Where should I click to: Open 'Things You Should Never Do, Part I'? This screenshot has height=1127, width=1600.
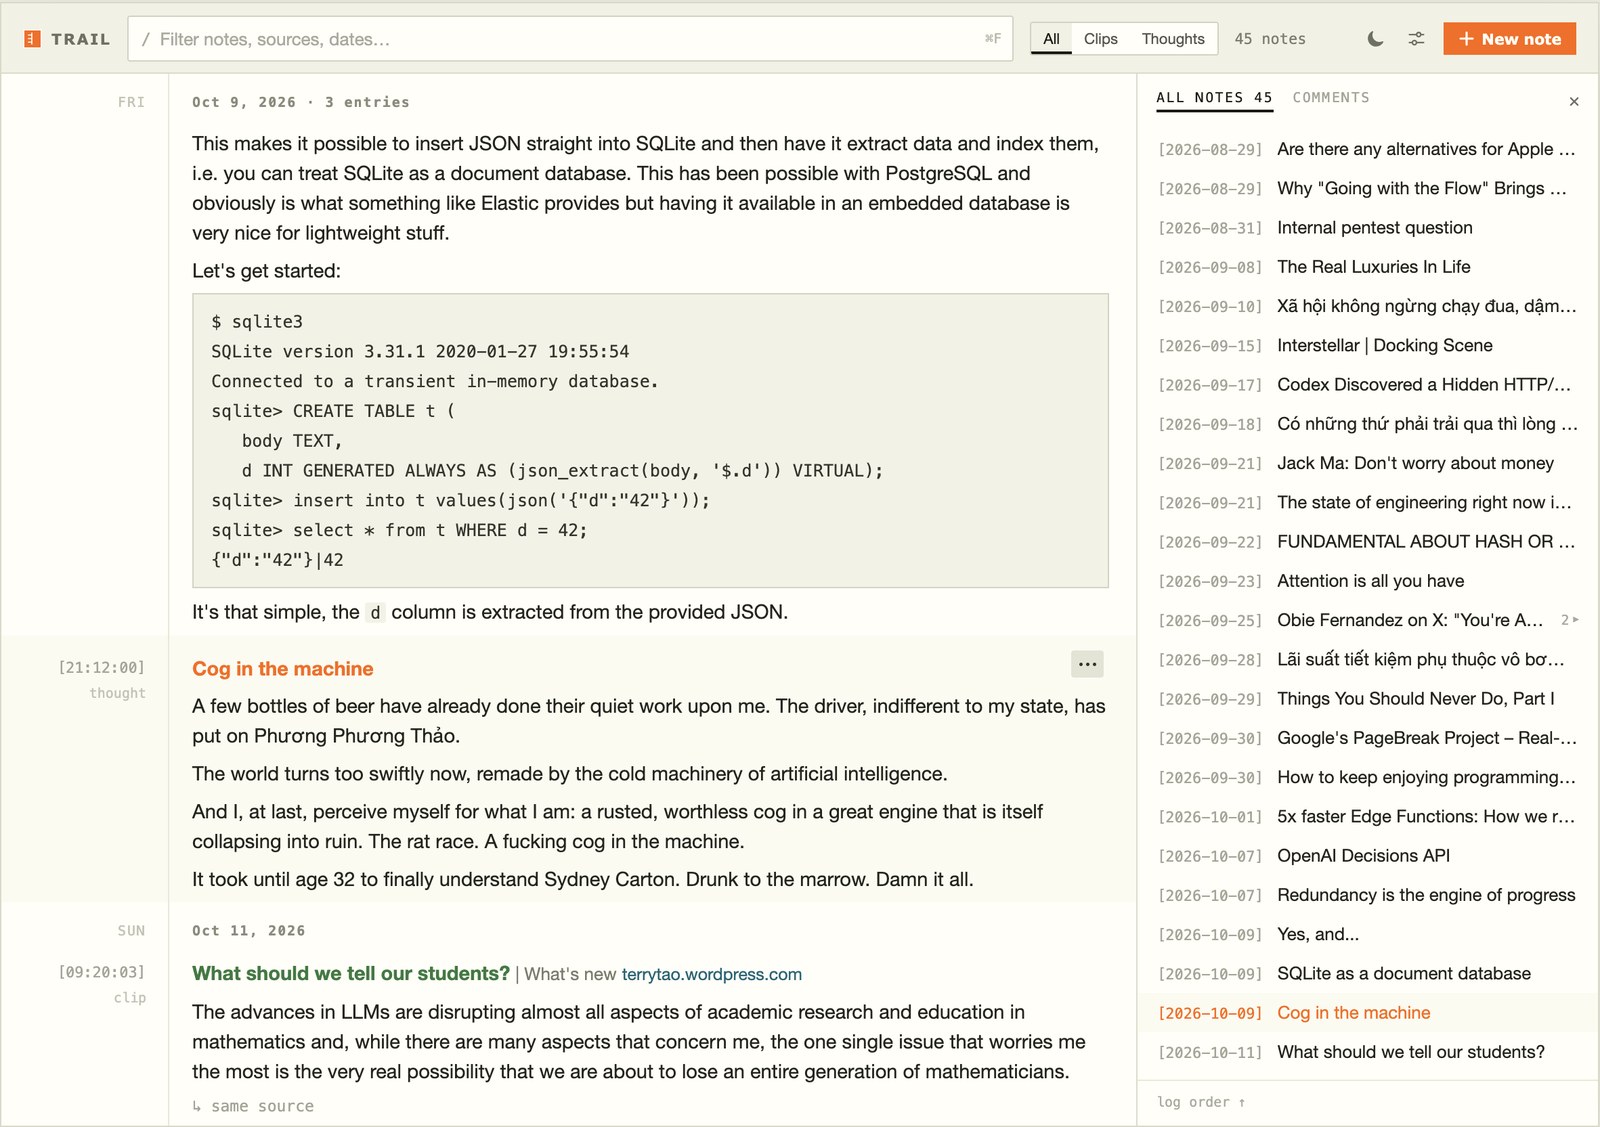(1367, 699)
